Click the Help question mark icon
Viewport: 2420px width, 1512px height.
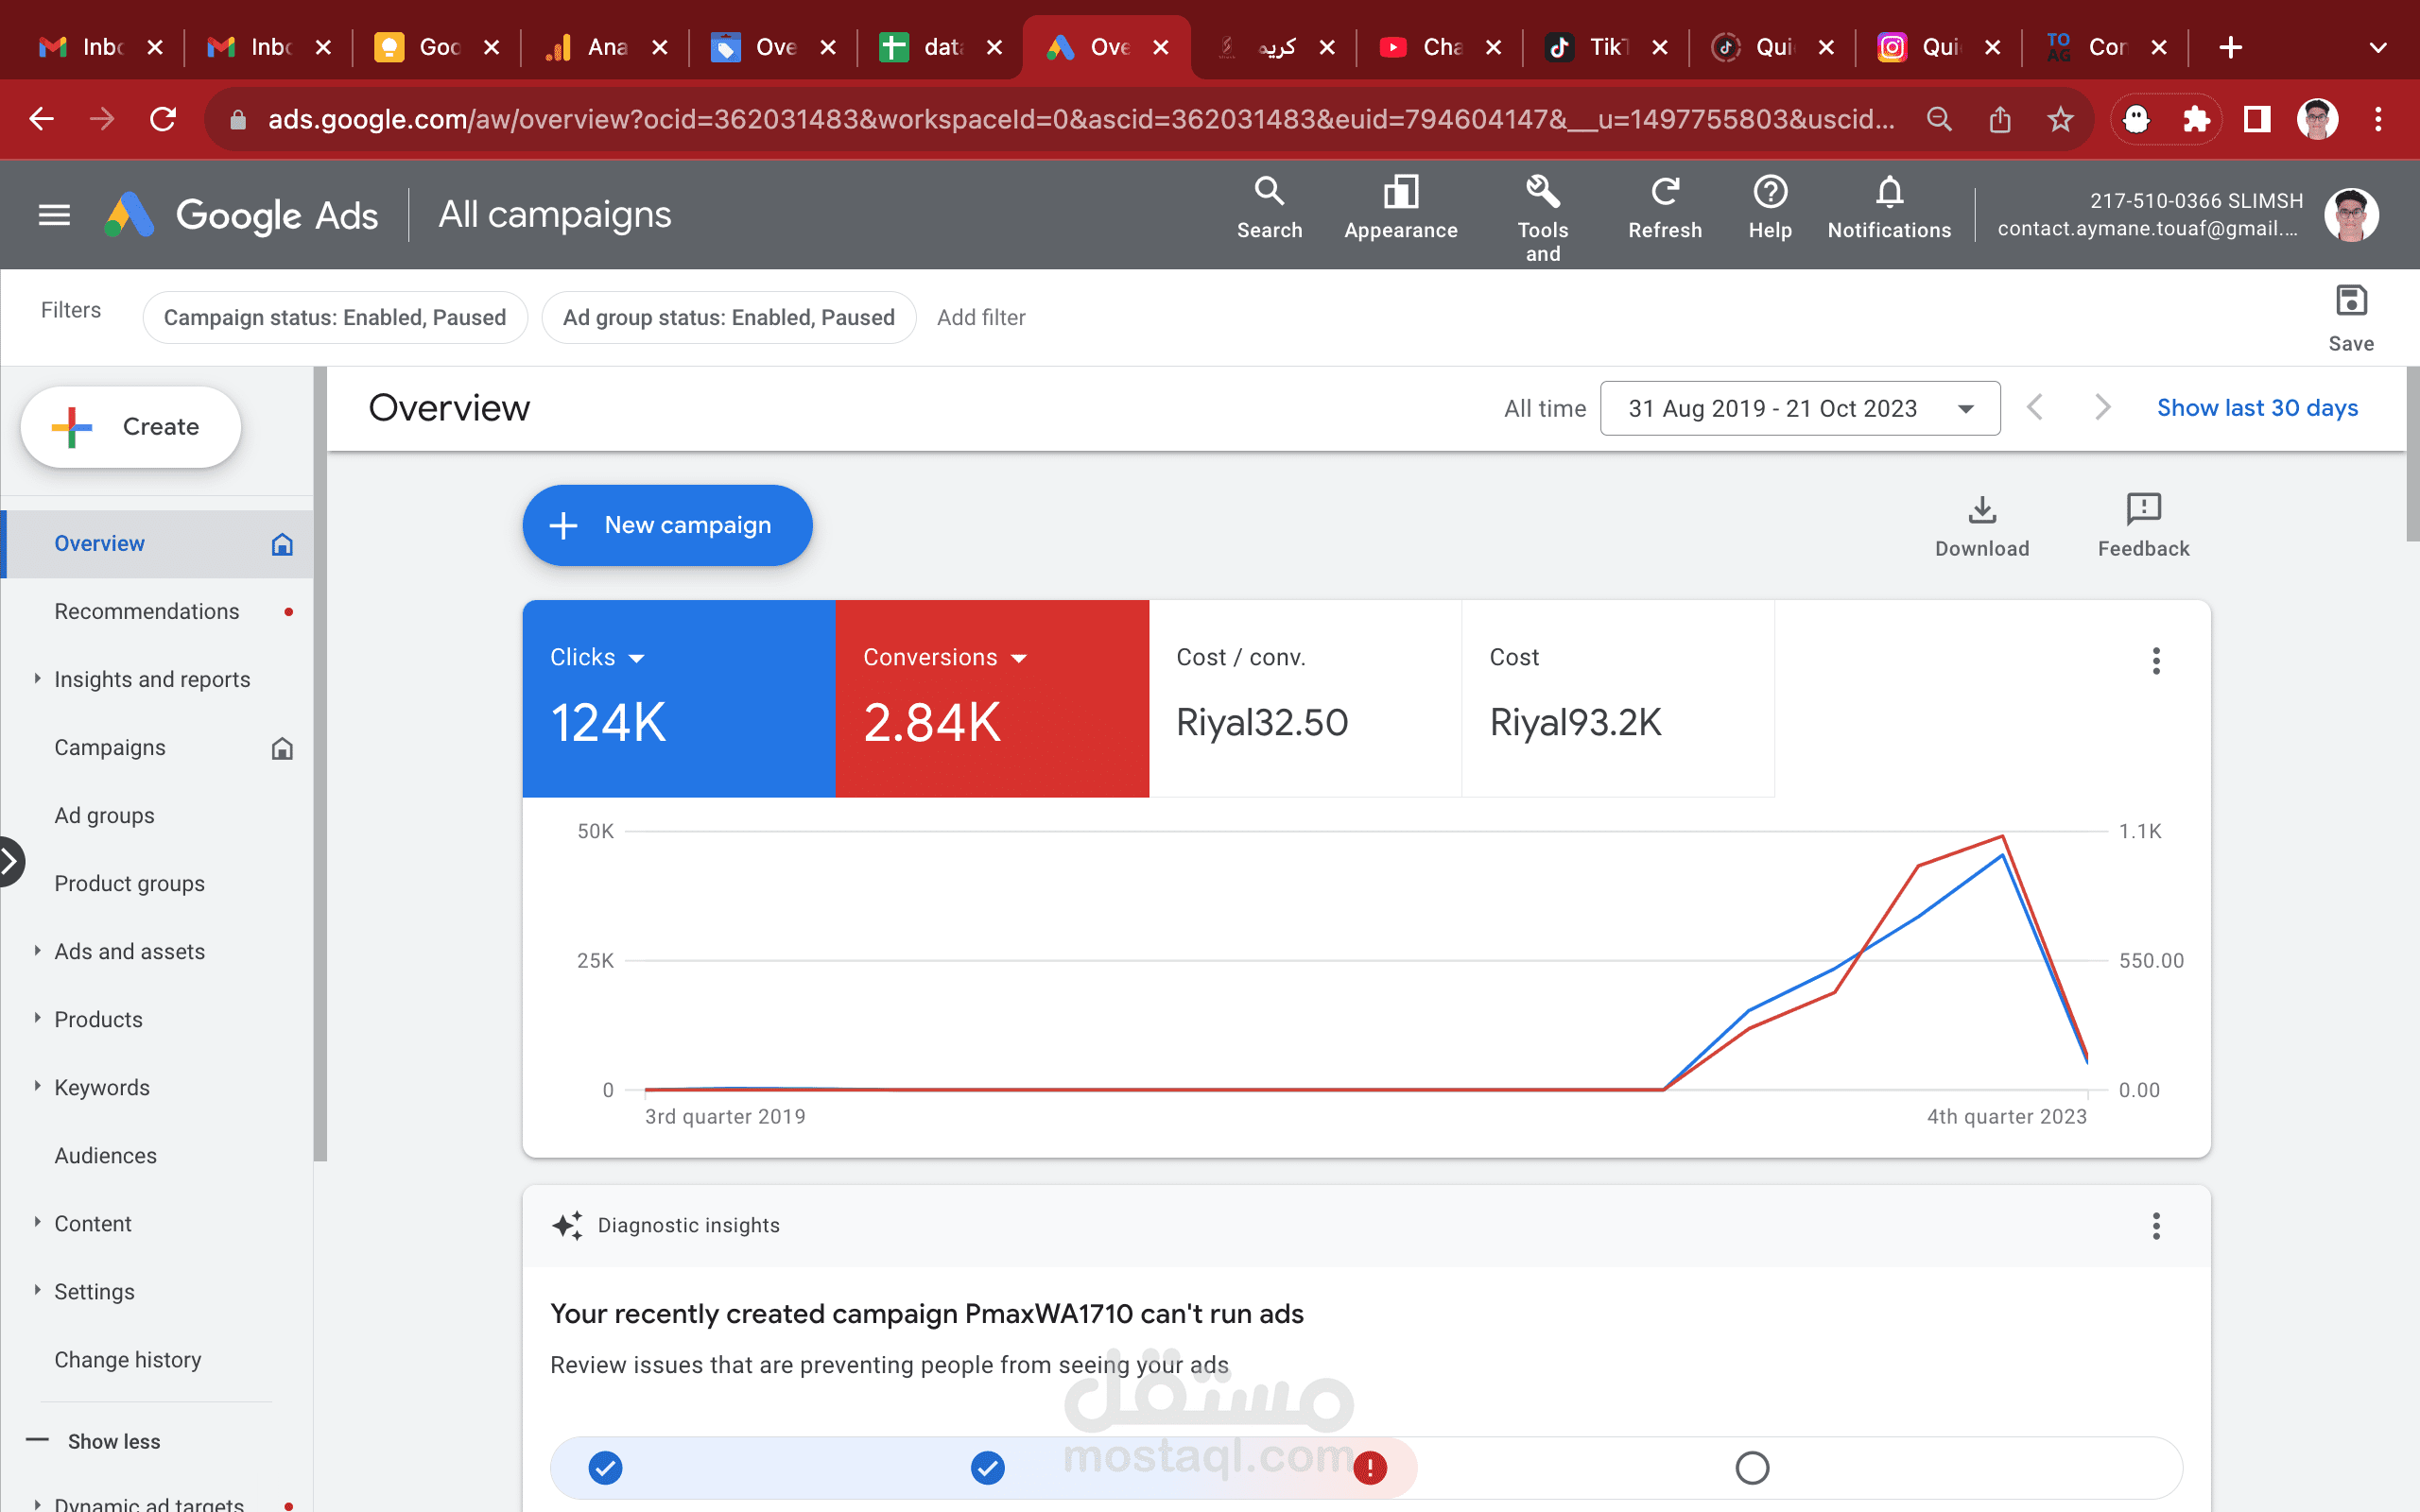point(1769,192)
